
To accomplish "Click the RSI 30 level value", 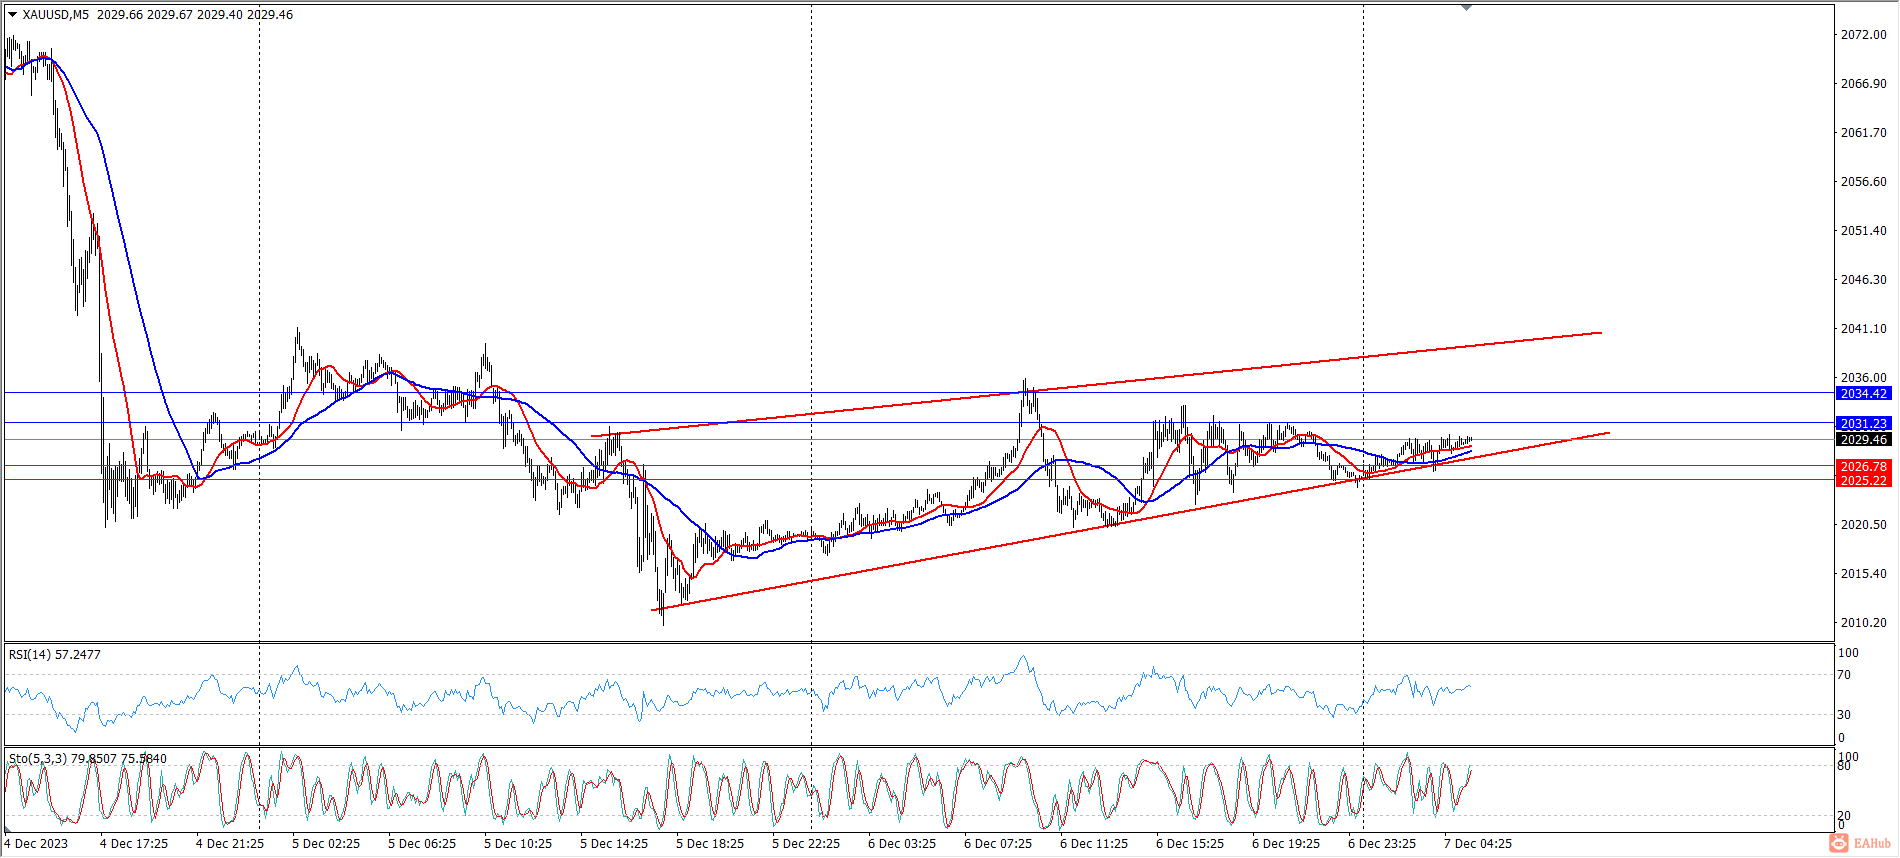I will pyautogui.click(x=1845, y=715).
